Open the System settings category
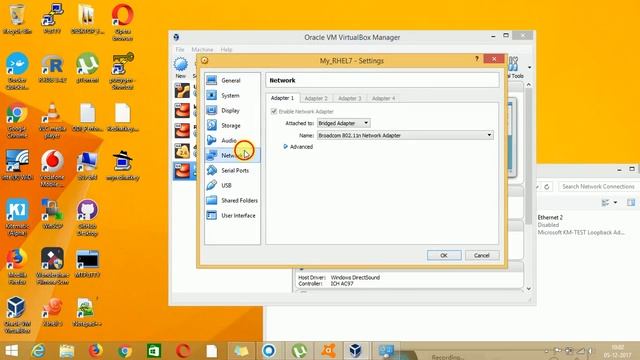The image size is (640, 360). click(232, 96)
